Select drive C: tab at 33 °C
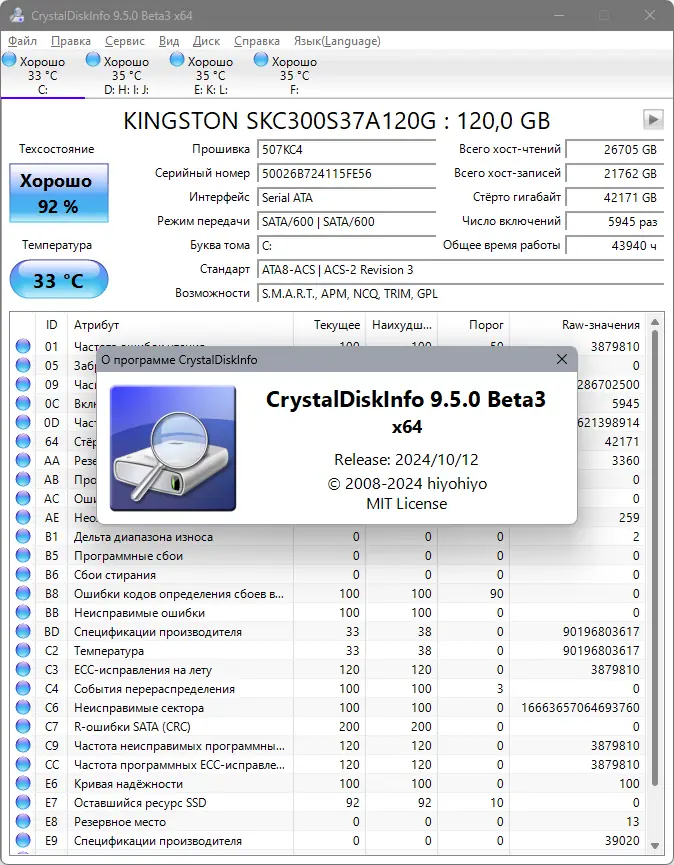The image size is (674, 865). coord(42,74)
